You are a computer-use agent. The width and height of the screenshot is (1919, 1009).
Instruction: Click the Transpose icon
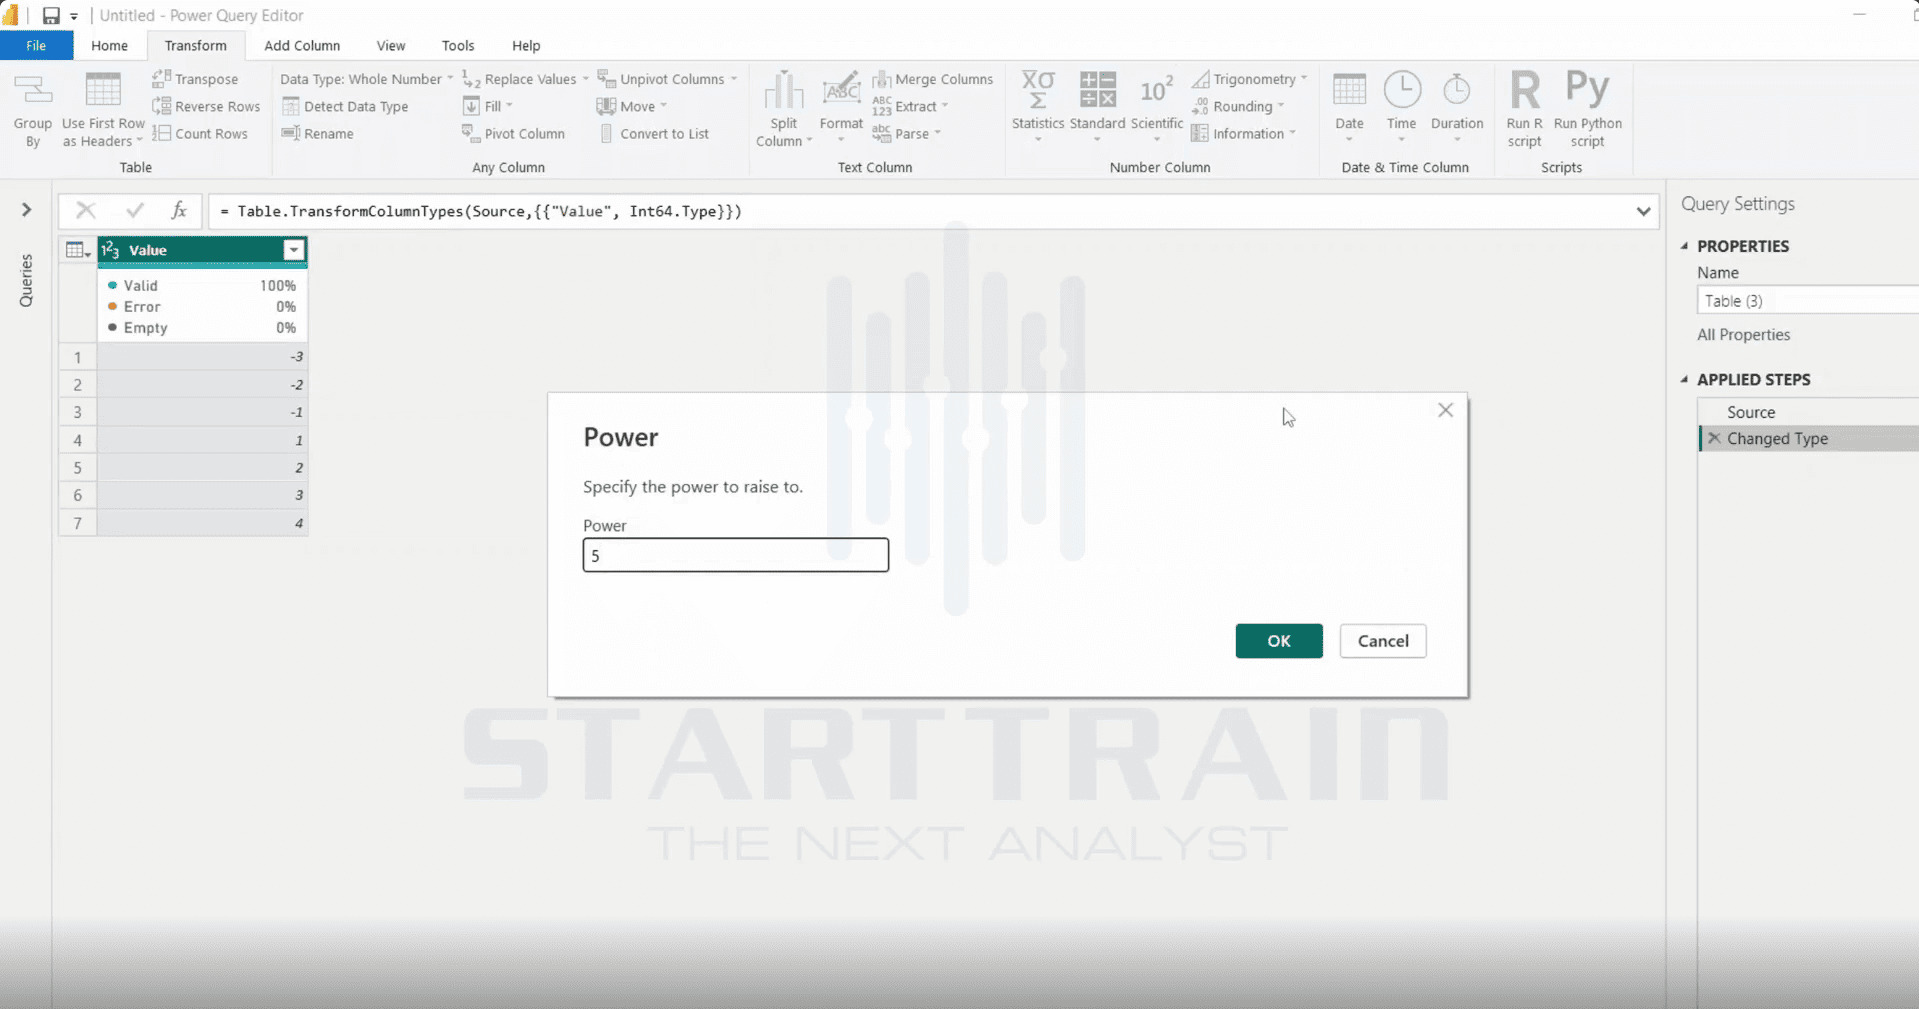(x=161, y=79)
